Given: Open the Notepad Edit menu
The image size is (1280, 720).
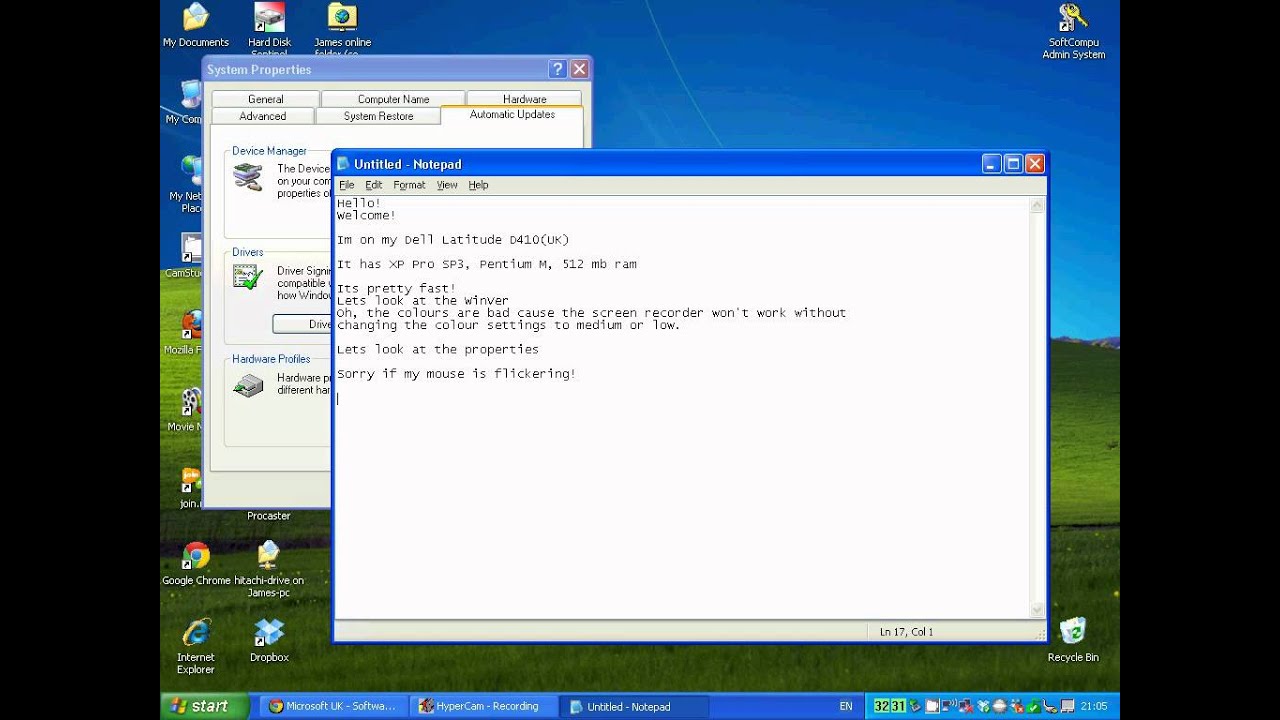Looking at the screenshot, I should (x=373, y=185).
